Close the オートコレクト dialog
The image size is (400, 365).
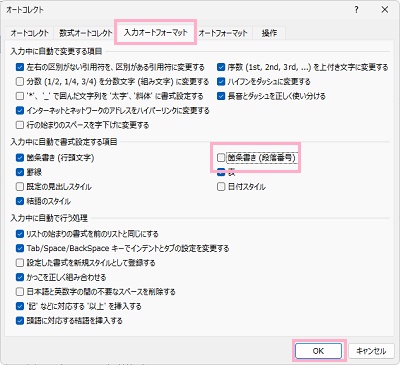click(x=385, y=10)
